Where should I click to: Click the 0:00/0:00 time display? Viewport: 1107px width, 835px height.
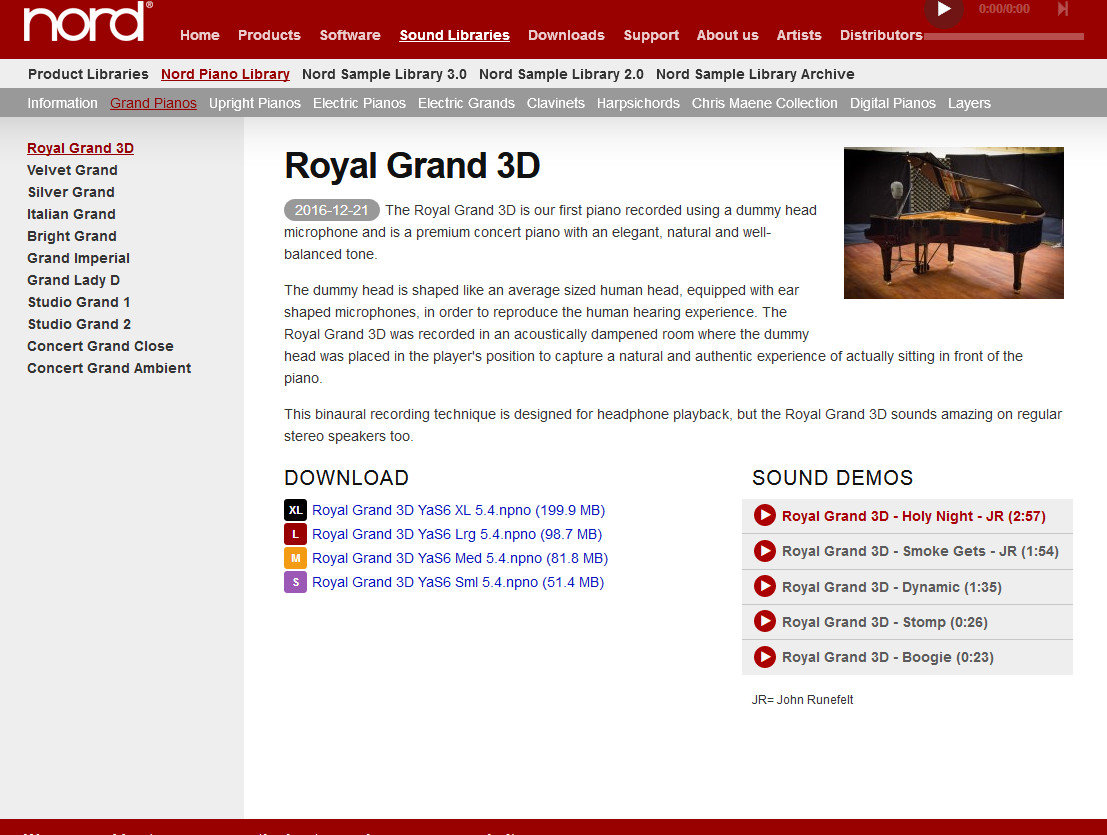tap(1004, 9)
